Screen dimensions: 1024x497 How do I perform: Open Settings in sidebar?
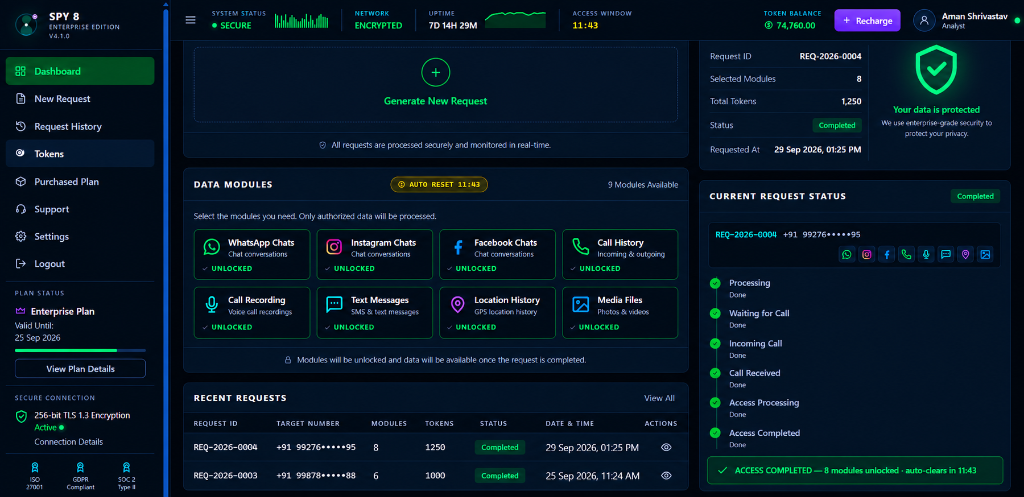point(80,236)
